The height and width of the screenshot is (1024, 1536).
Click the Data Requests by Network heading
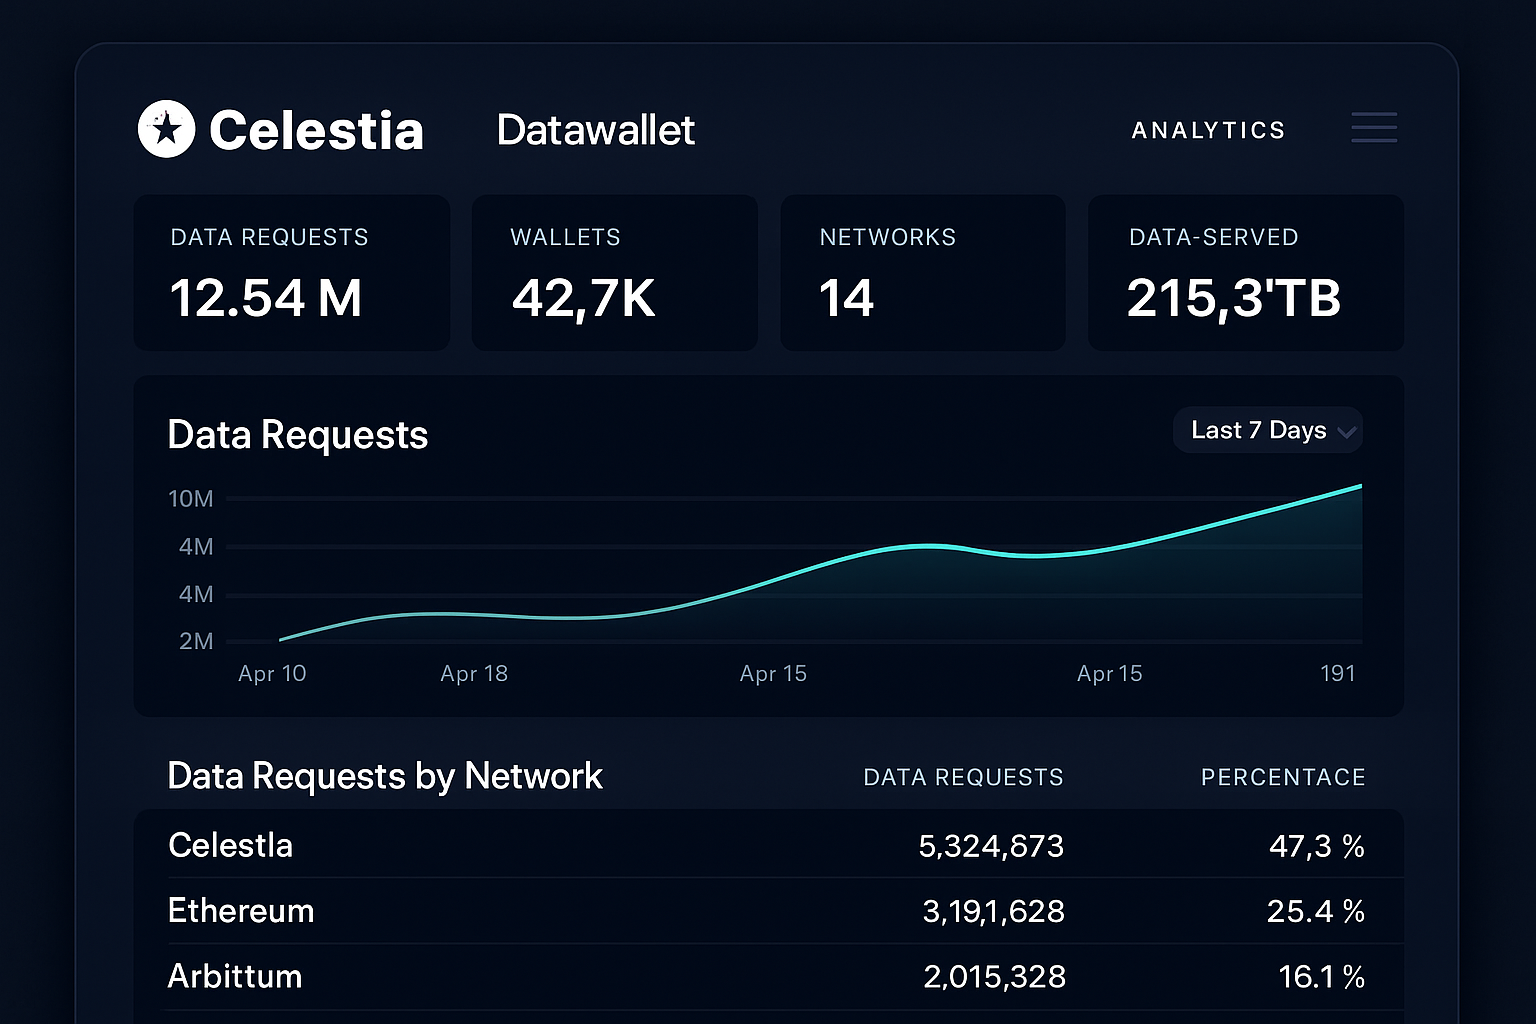385,776
